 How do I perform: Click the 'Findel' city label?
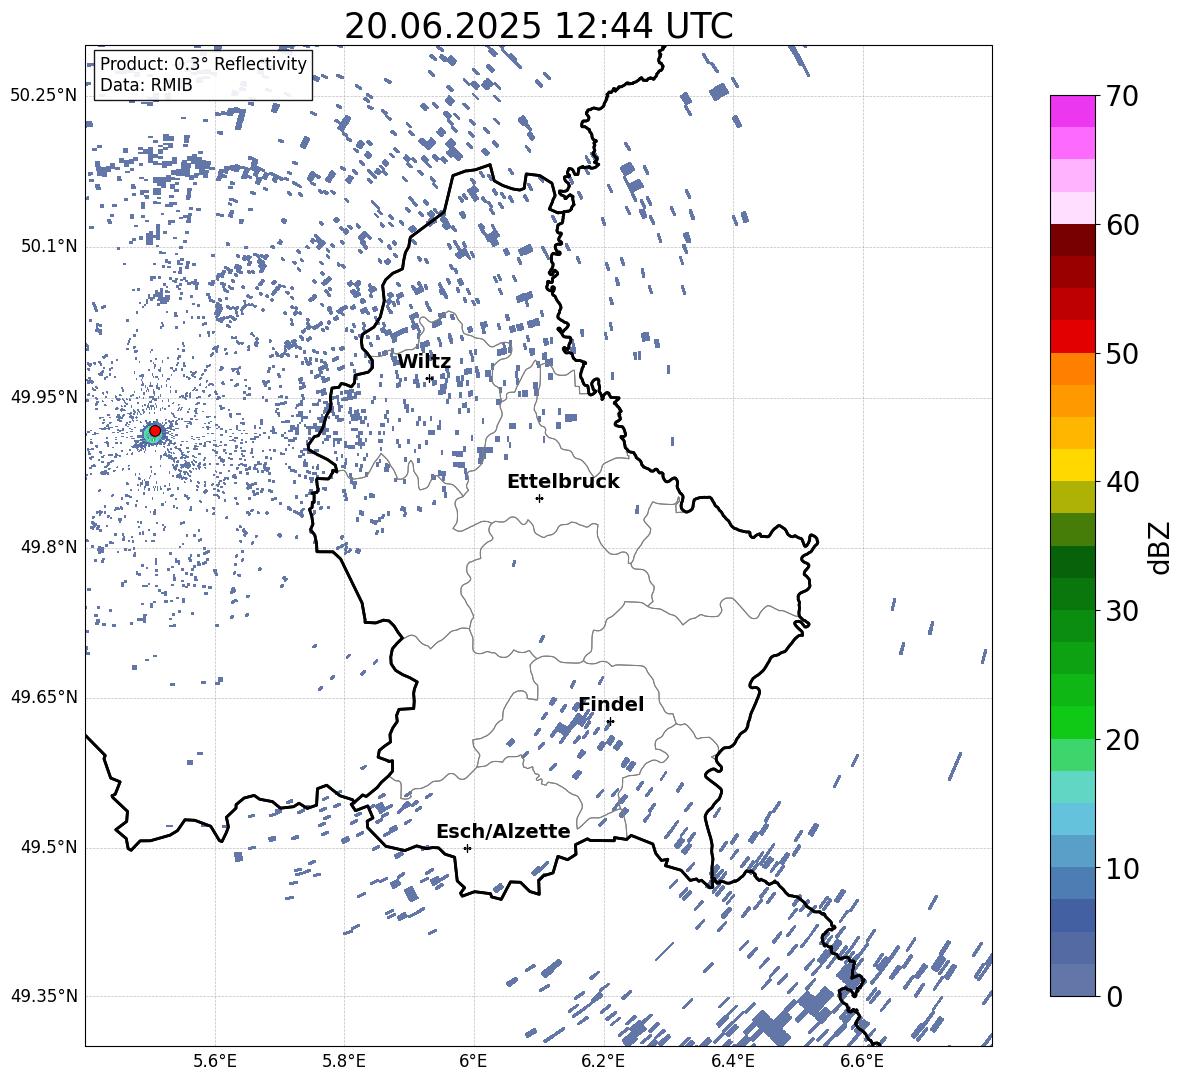click(x=611, y=704)
